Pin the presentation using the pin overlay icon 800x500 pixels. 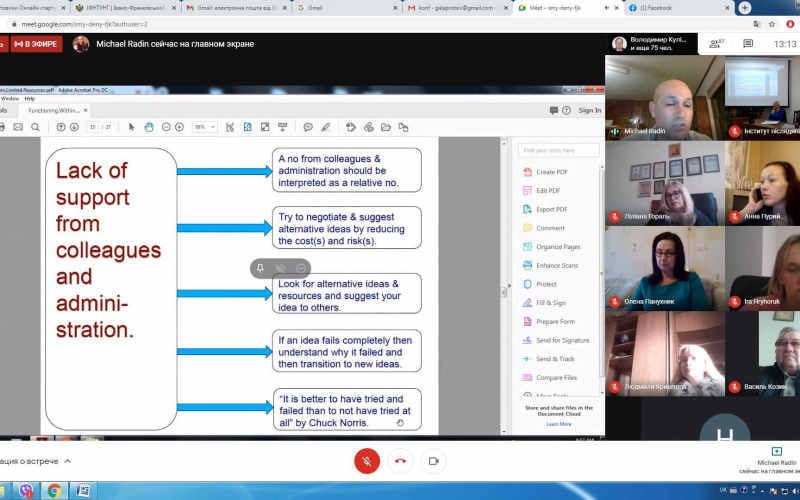(x=260, y=268)
